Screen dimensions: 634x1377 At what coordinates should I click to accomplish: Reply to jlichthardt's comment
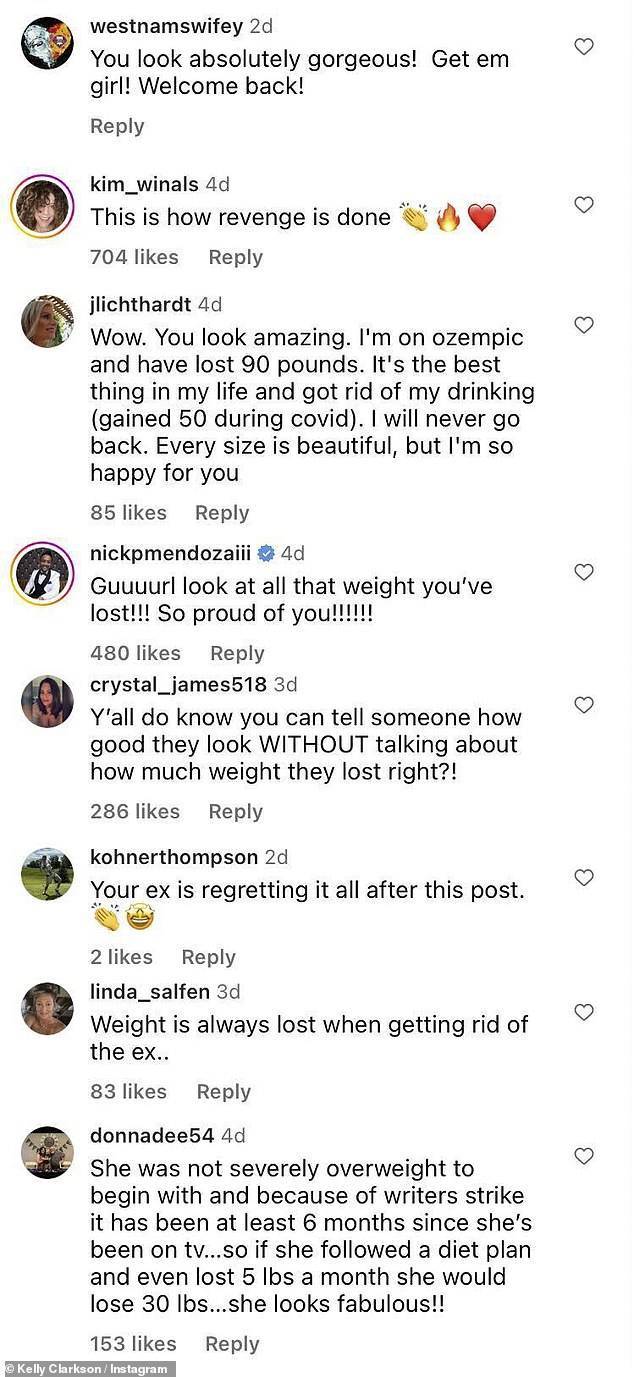click(222, 513)
